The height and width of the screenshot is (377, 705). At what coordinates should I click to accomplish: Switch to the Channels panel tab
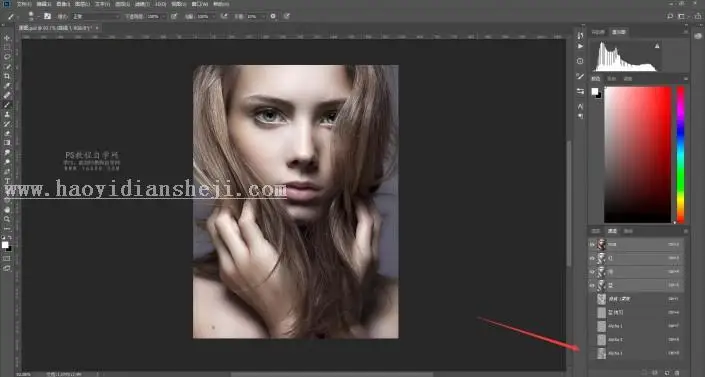coord(612,231)
